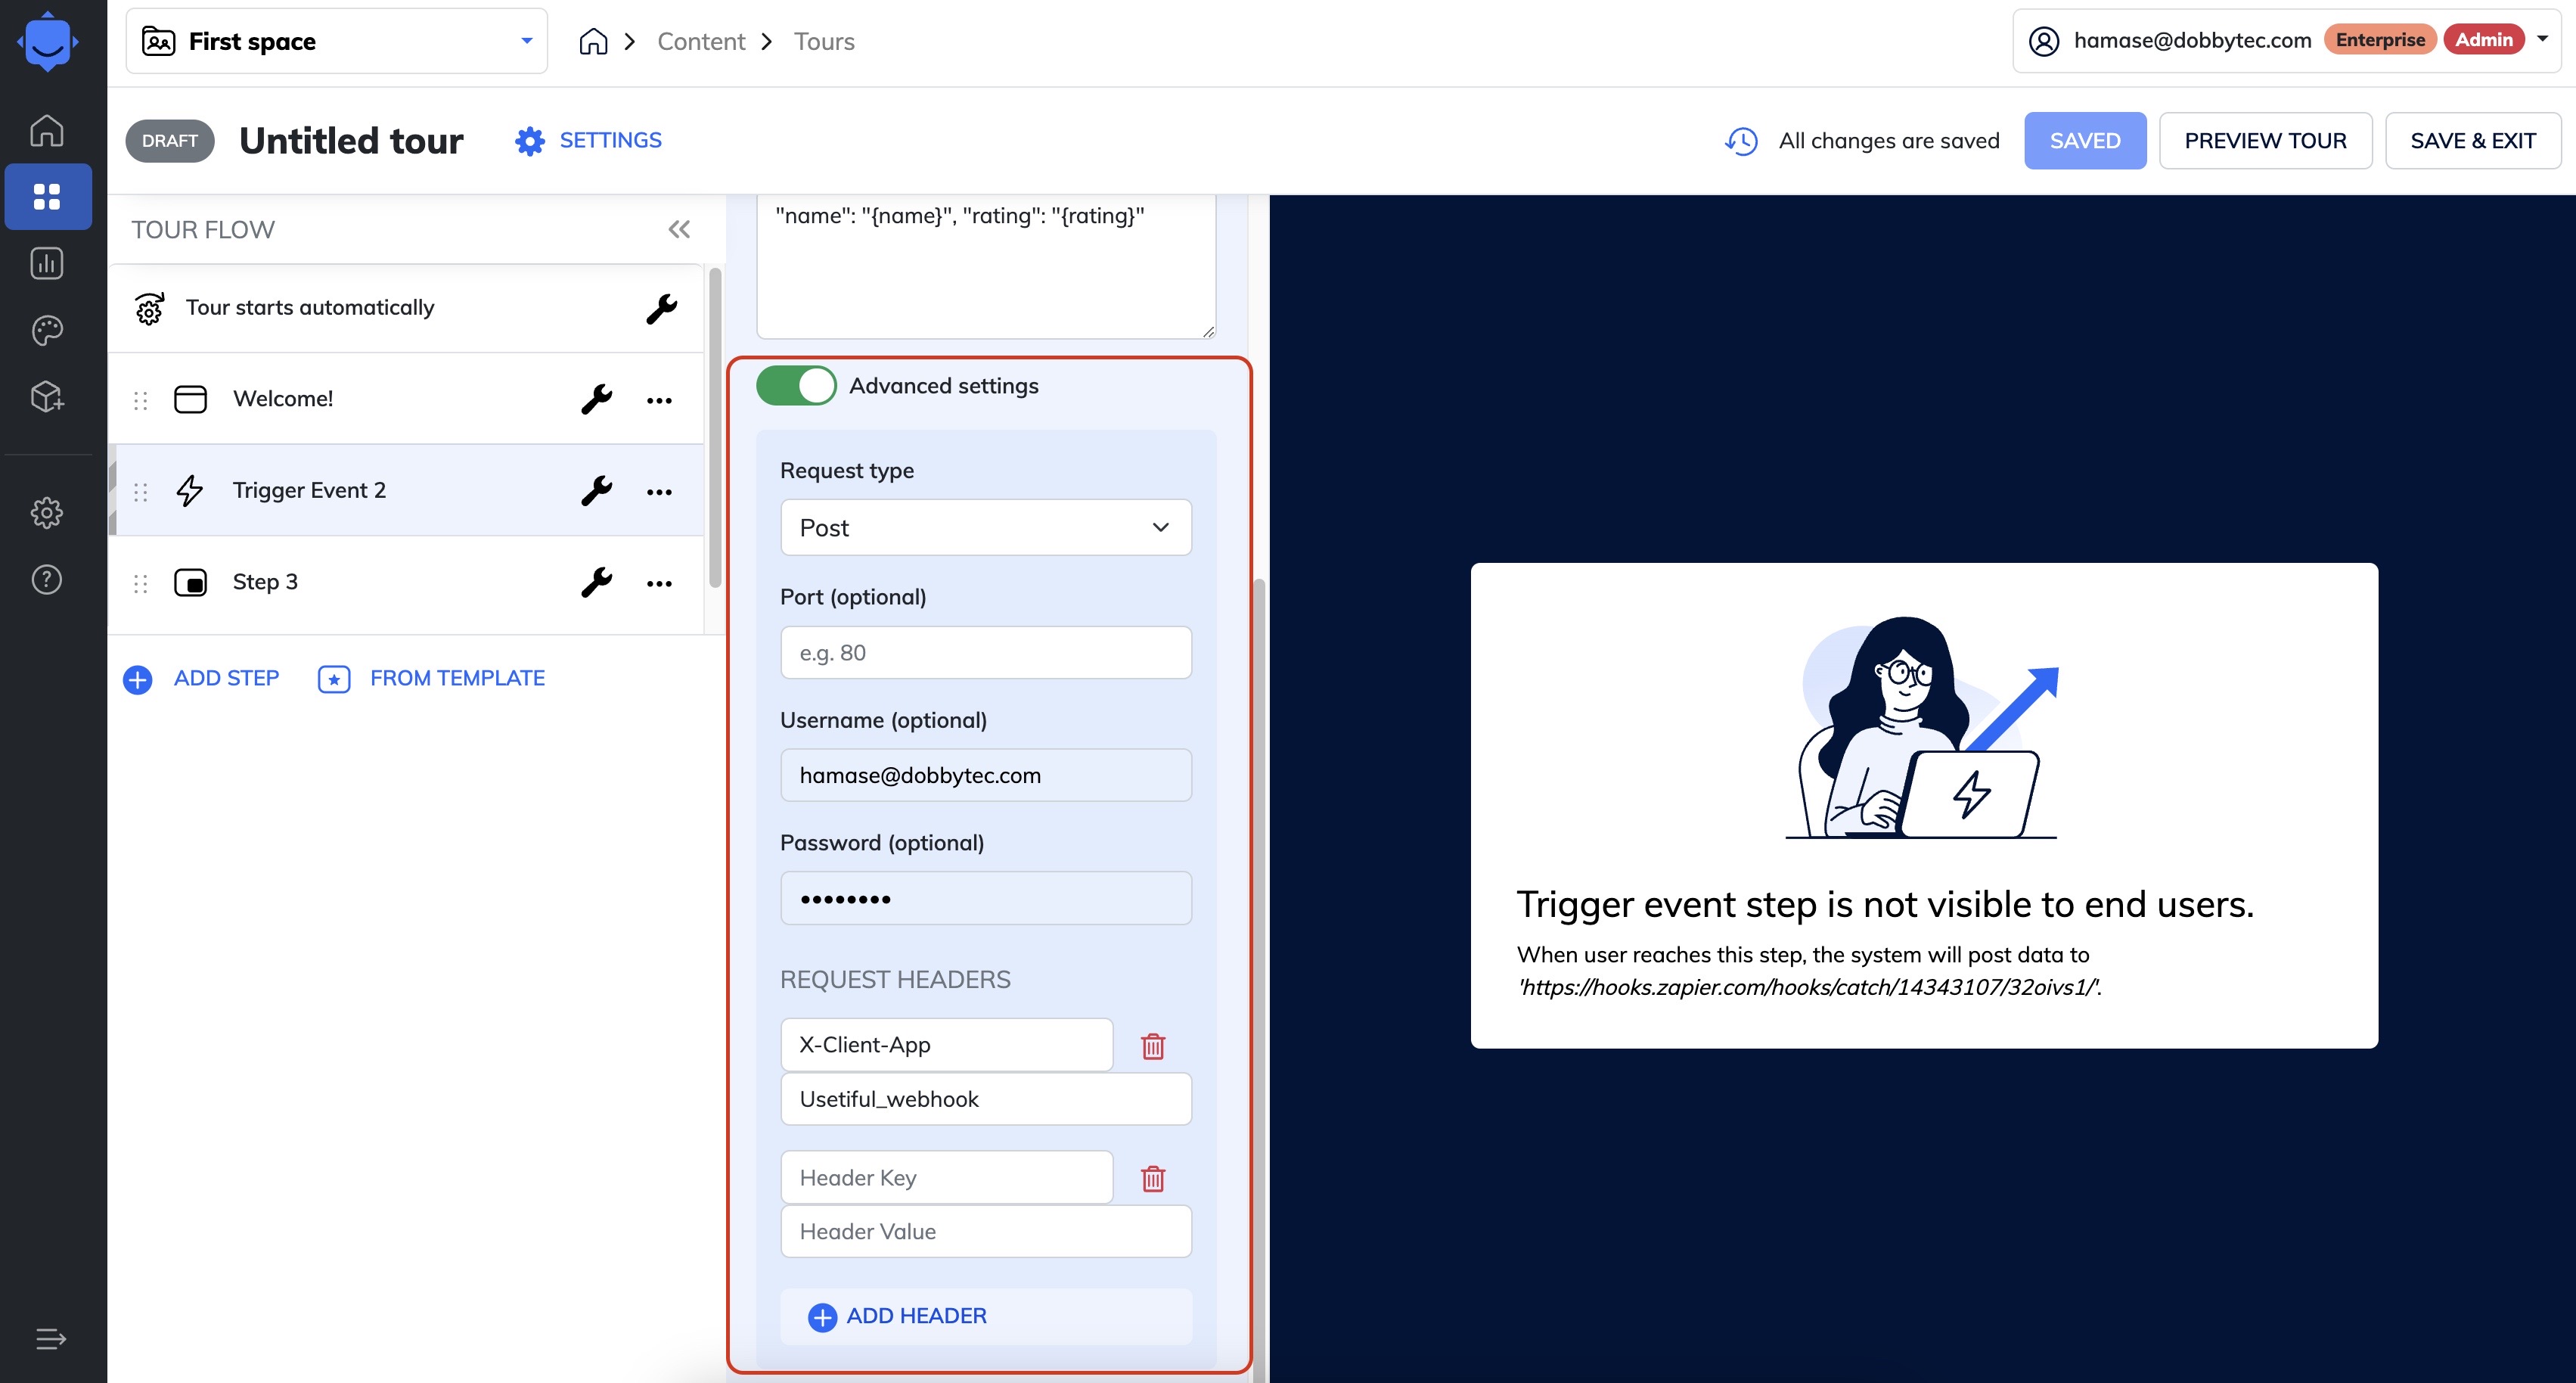The image size is (2576, 1383).
Task: Delete the X-Client-App header with trash icon
Action: pos(1152,1046)
